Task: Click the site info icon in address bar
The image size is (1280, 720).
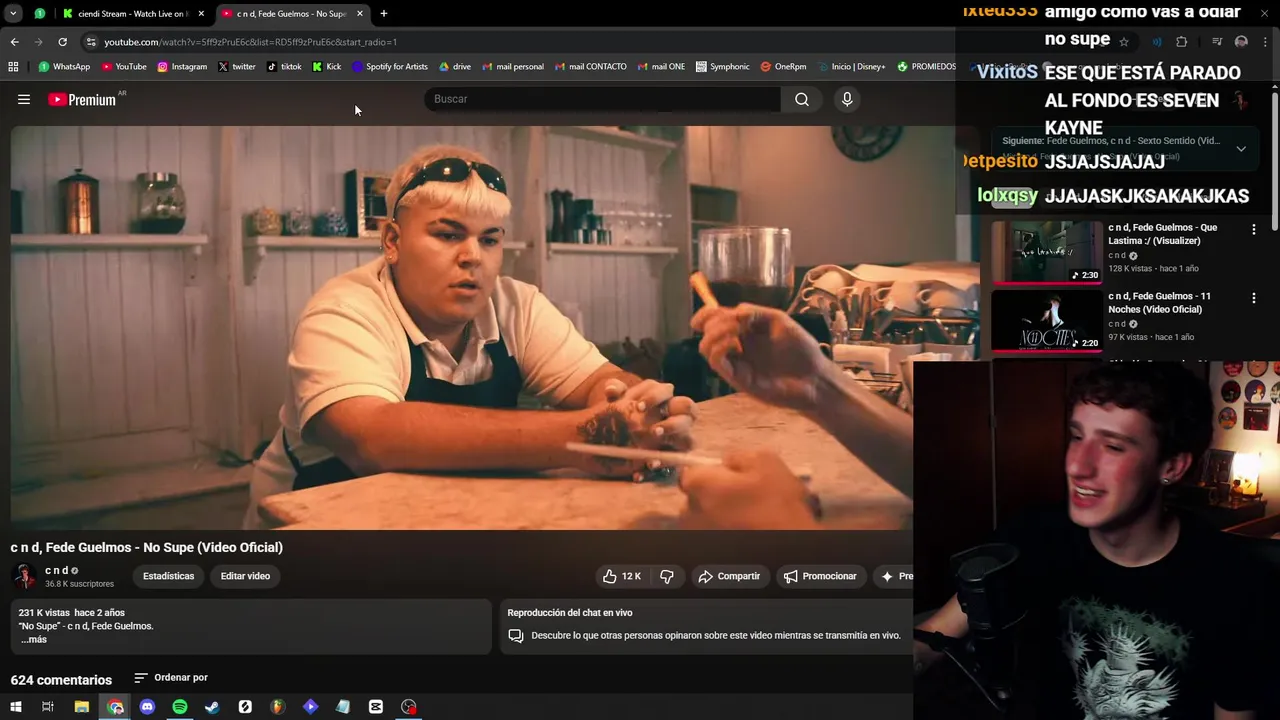Action: (x=91, y=42)
